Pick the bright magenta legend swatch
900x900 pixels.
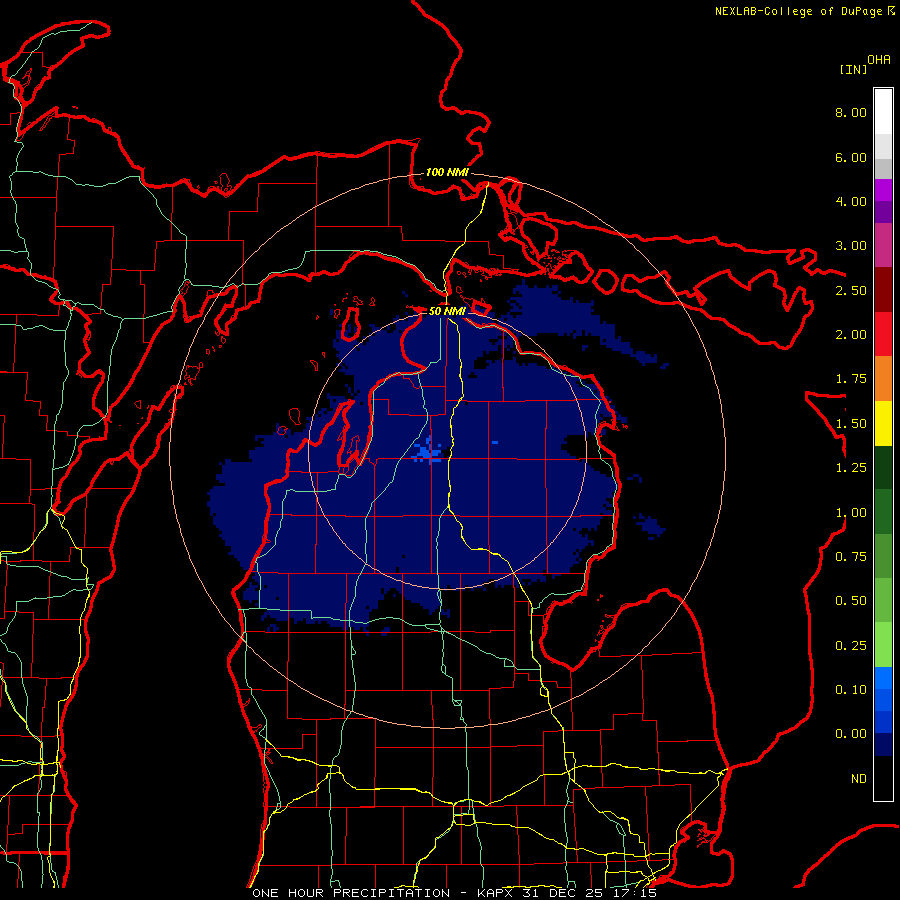[883, 190]
